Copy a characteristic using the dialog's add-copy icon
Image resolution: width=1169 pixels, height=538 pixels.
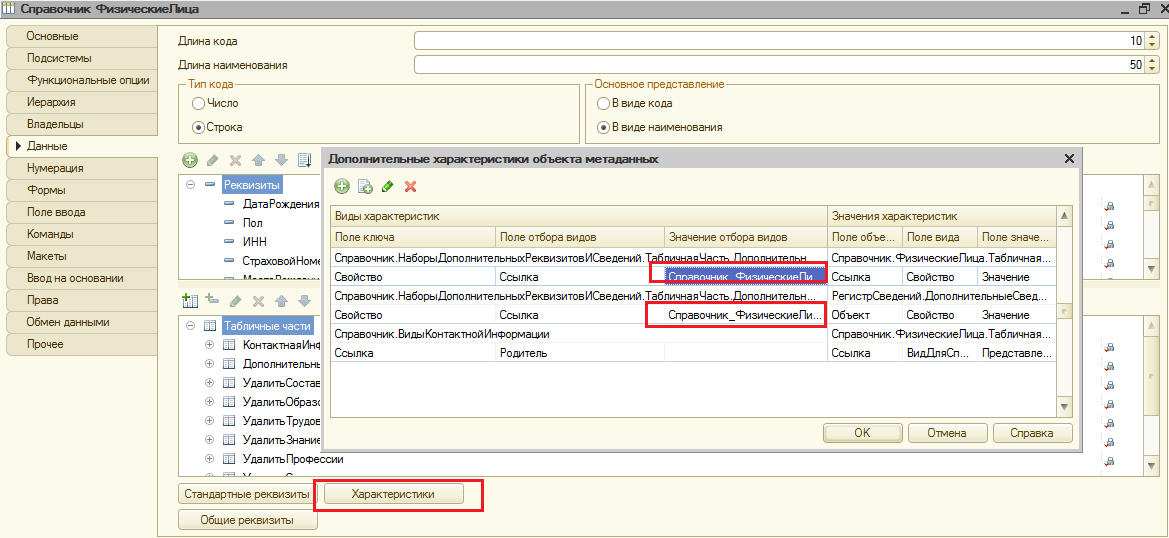pos(365,186)
